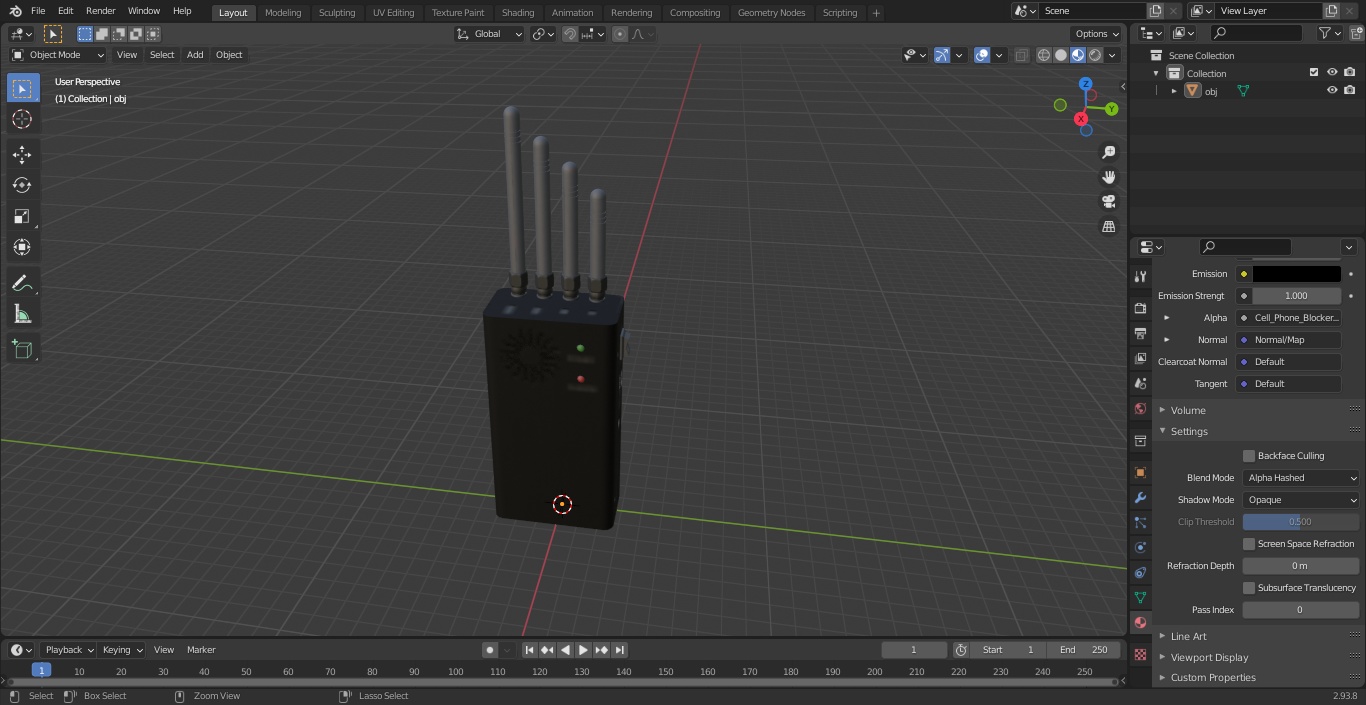Play the animation forward
1366x705 pixels.
(583, 650)
